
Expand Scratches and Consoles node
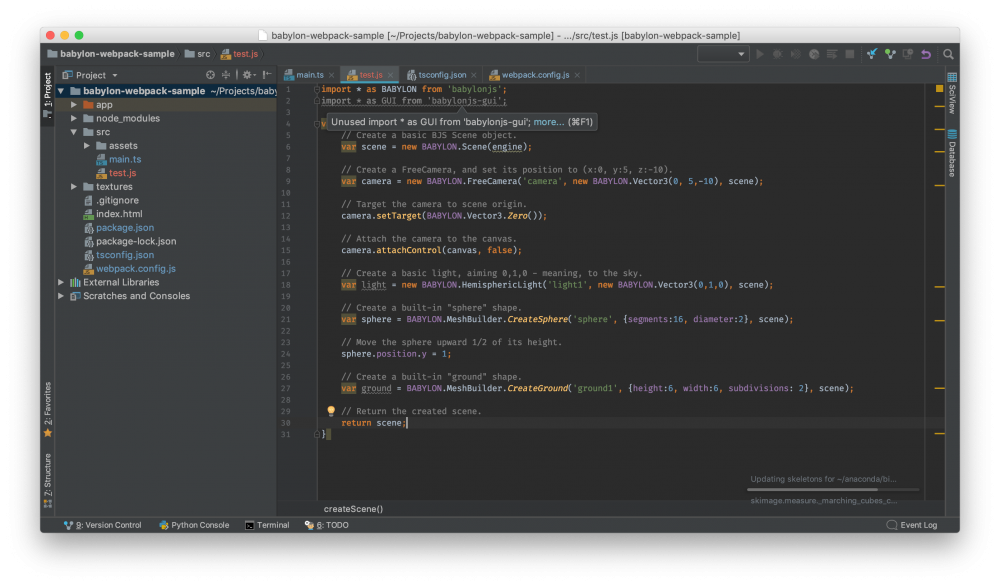tap(61, 296)
